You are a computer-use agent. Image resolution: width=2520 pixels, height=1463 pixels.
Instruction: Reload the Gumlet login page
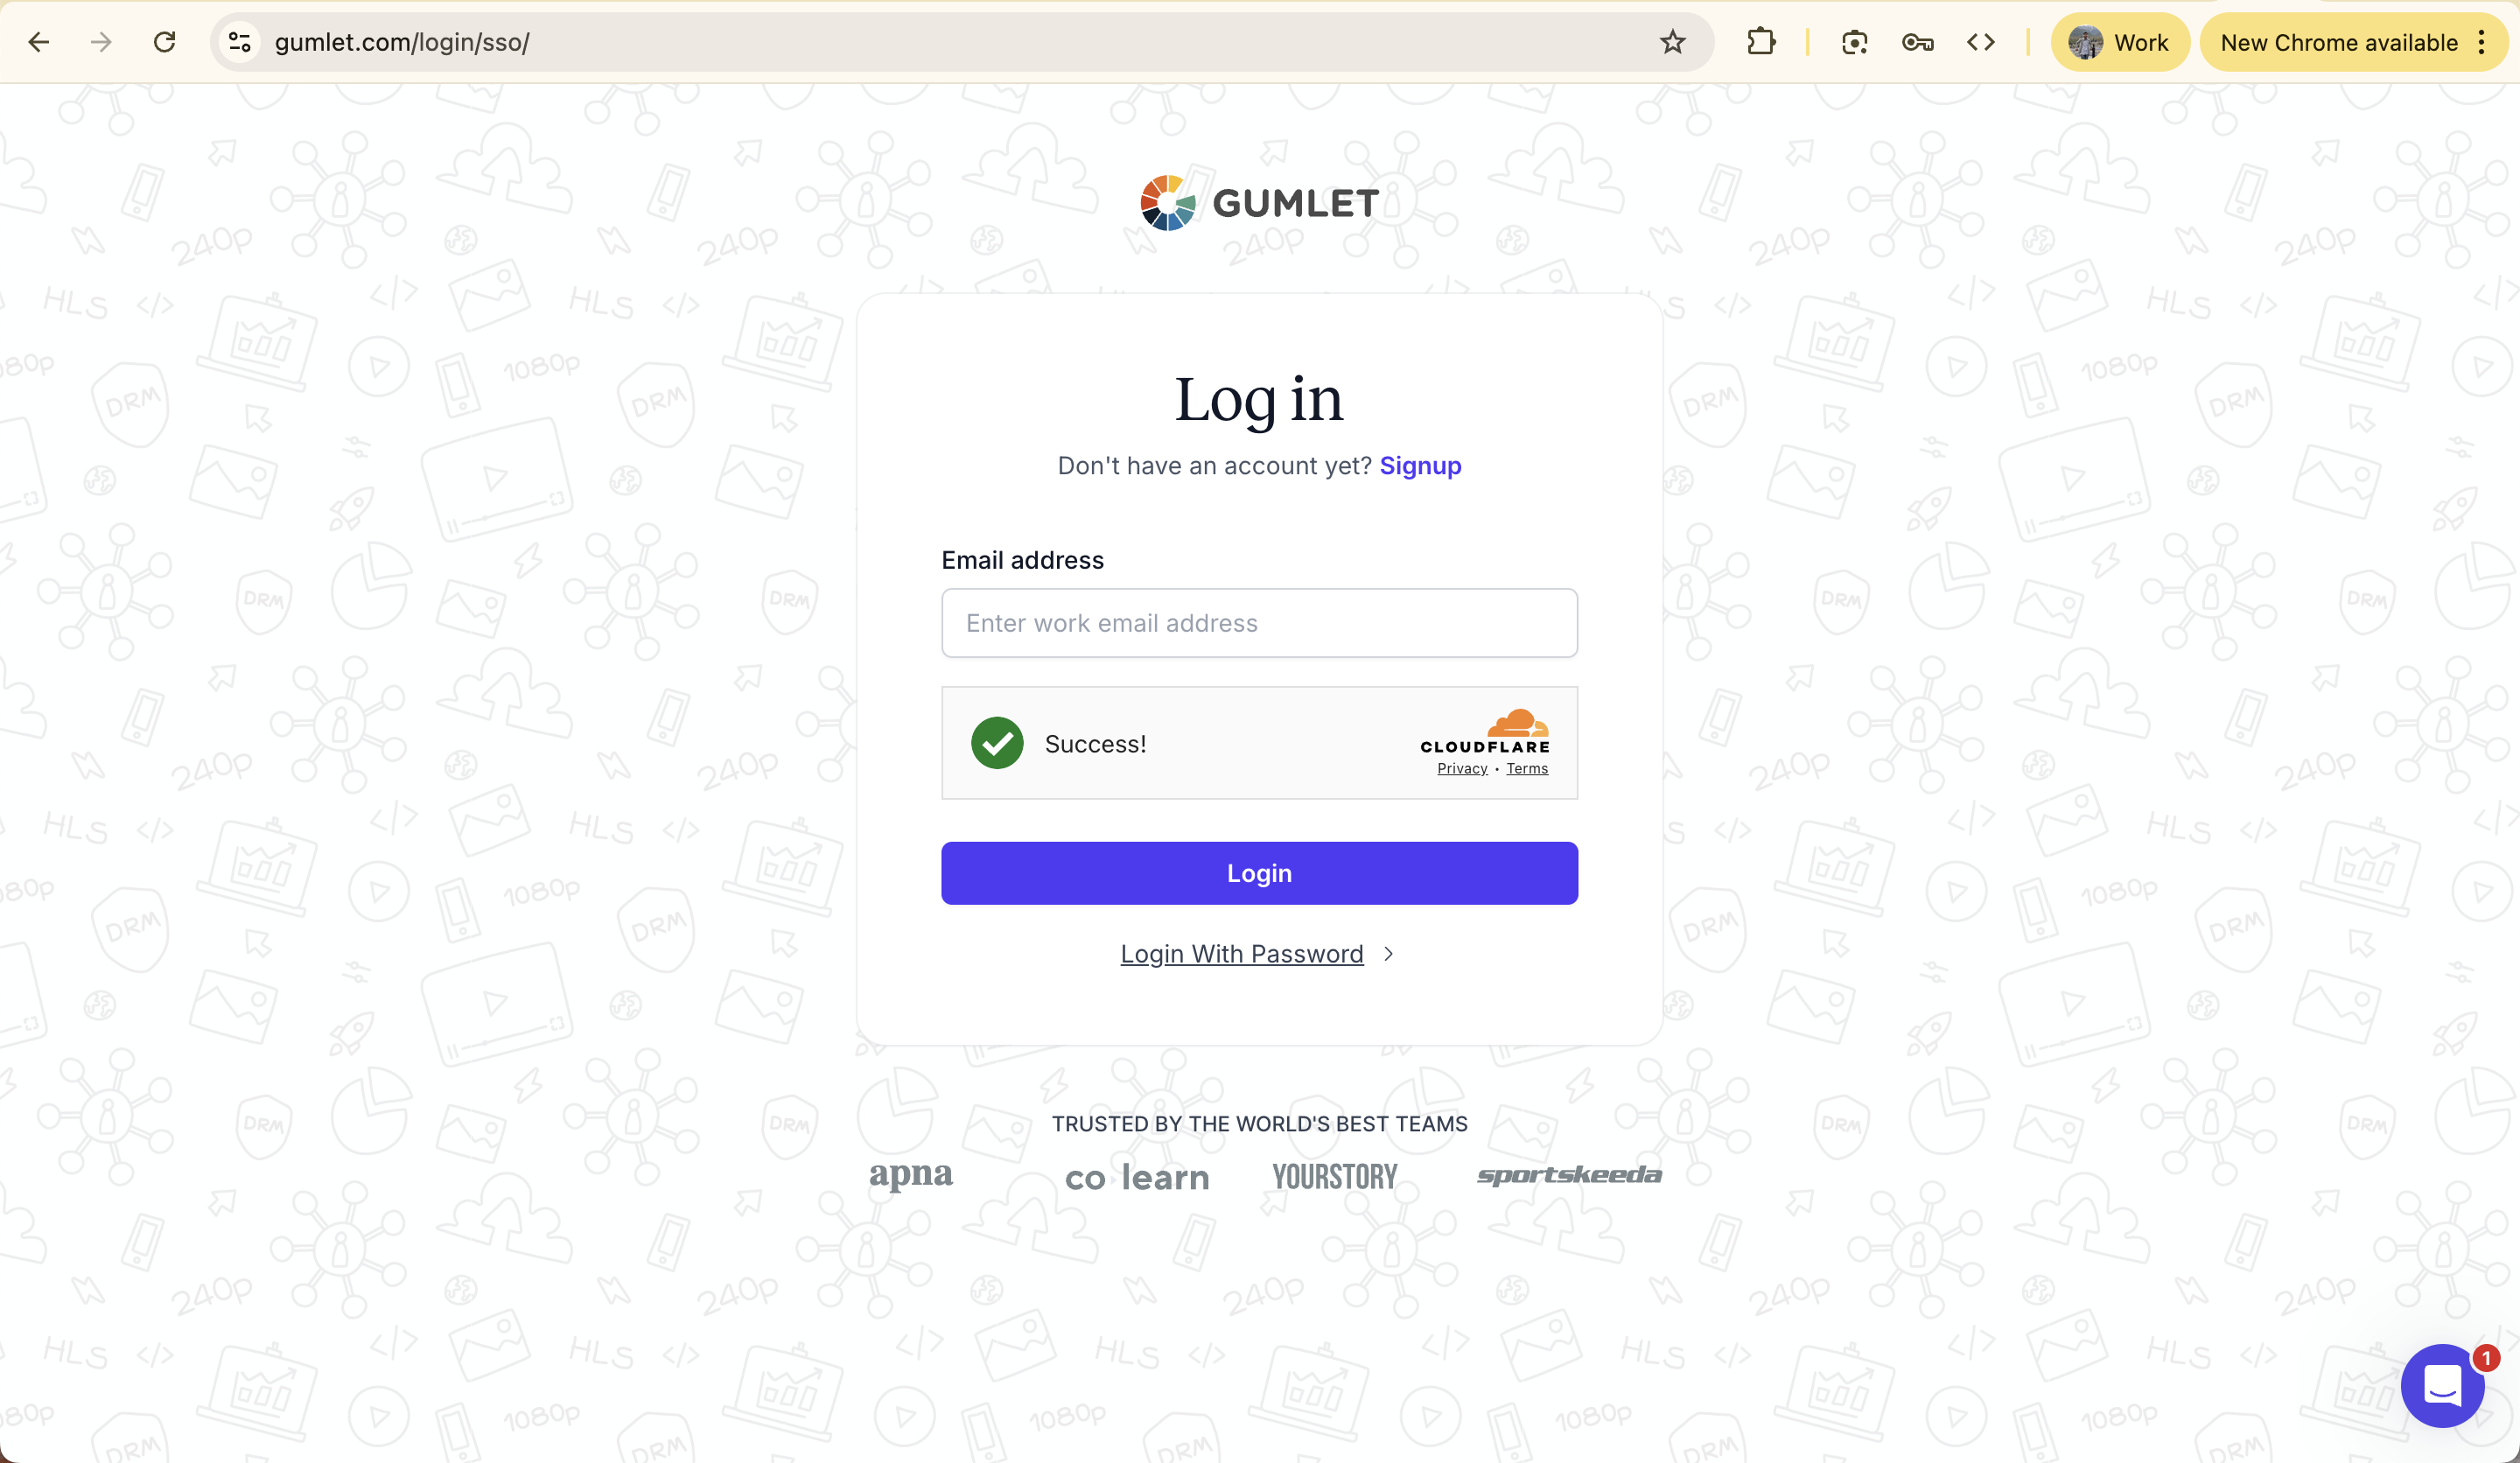[165, 42]
